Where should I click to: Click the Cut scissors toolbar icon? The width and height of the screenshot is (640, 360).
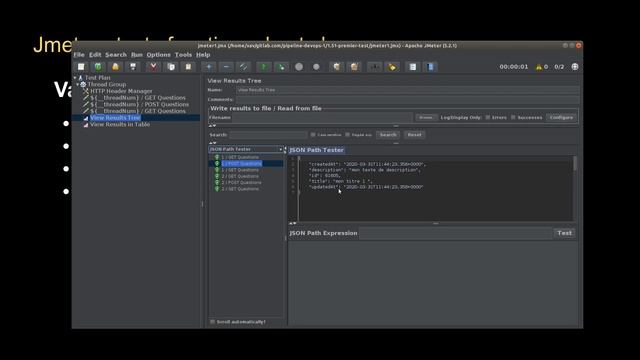[153, 67]
